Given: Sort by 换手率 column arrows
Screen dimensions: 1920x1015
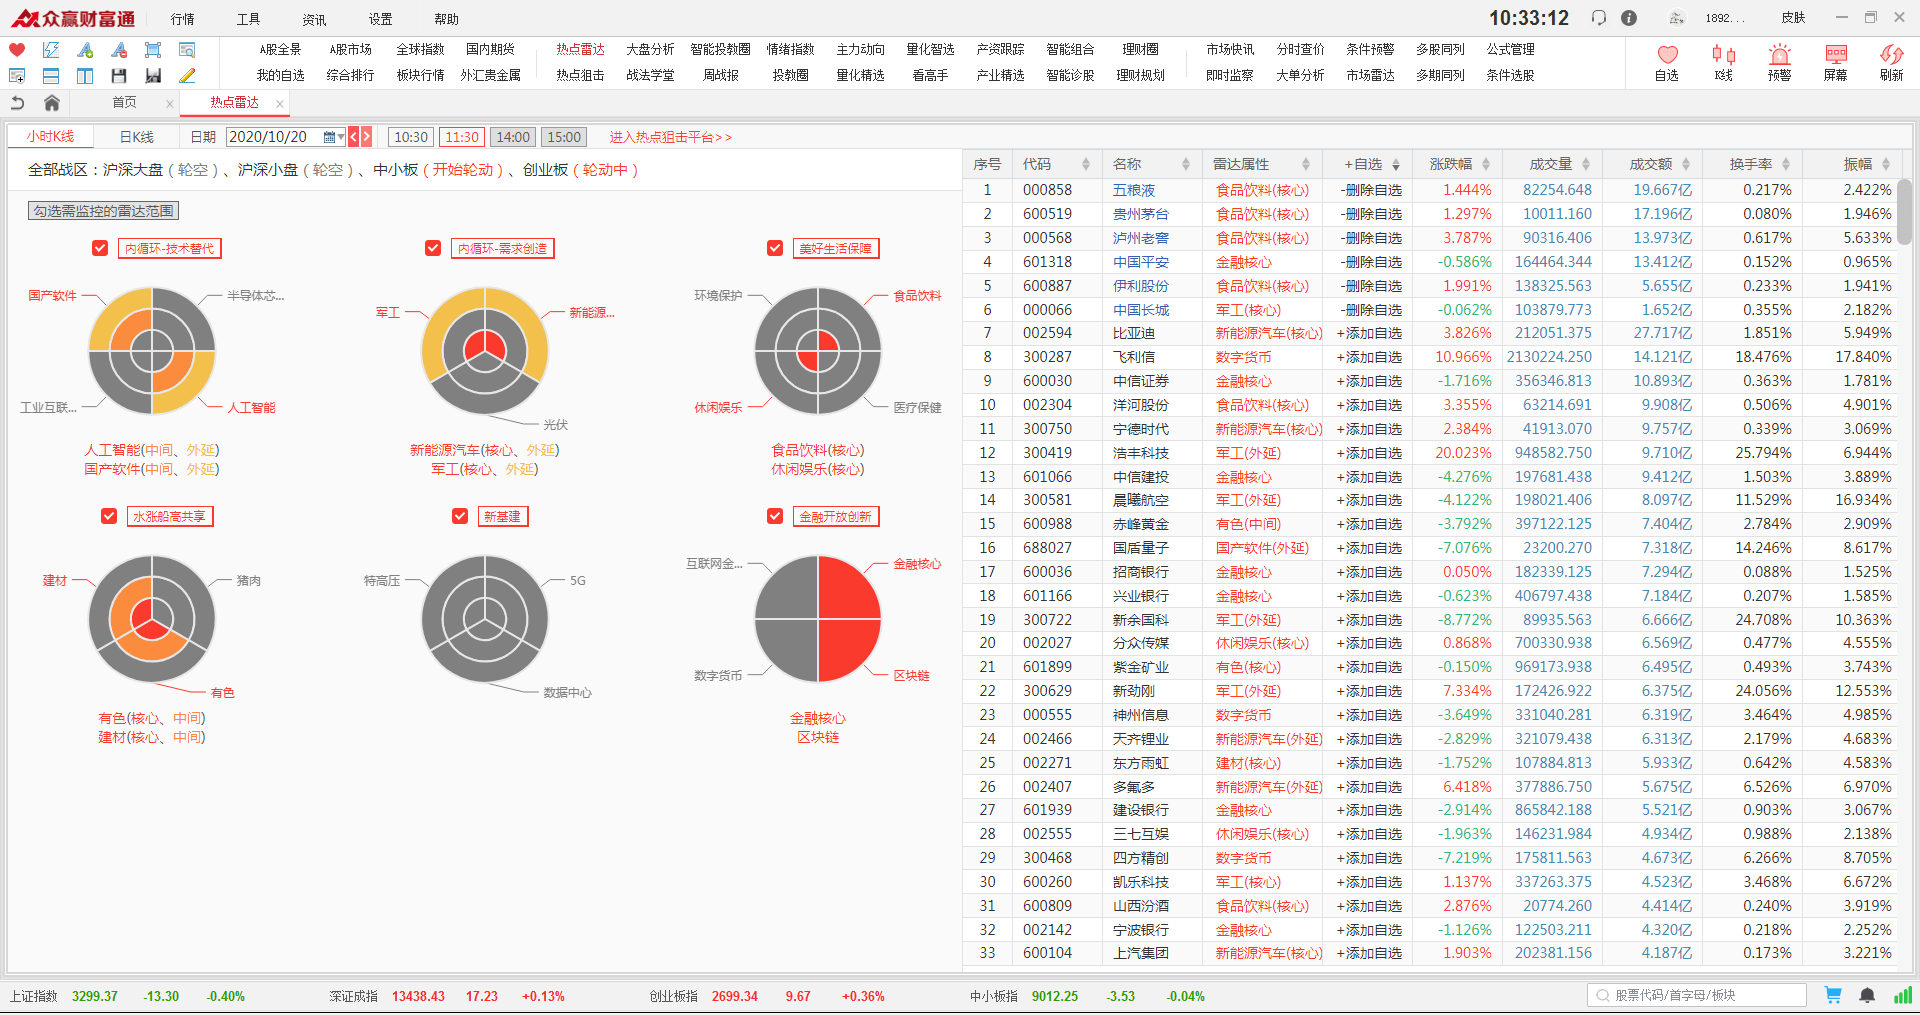Looking at the screenshot, I should [x=1786, y=165].
